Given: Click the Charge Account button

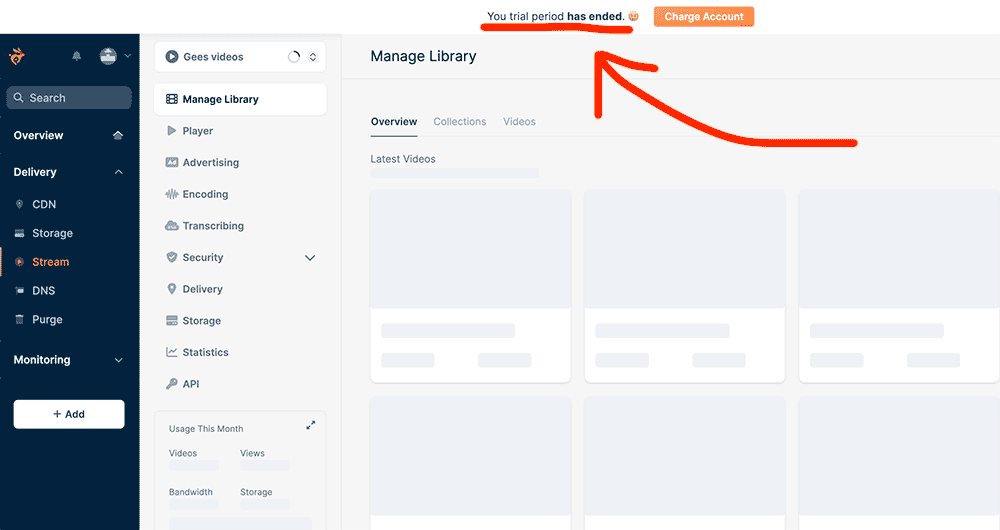Looking at the screenshot, I should tap(704, 17).
